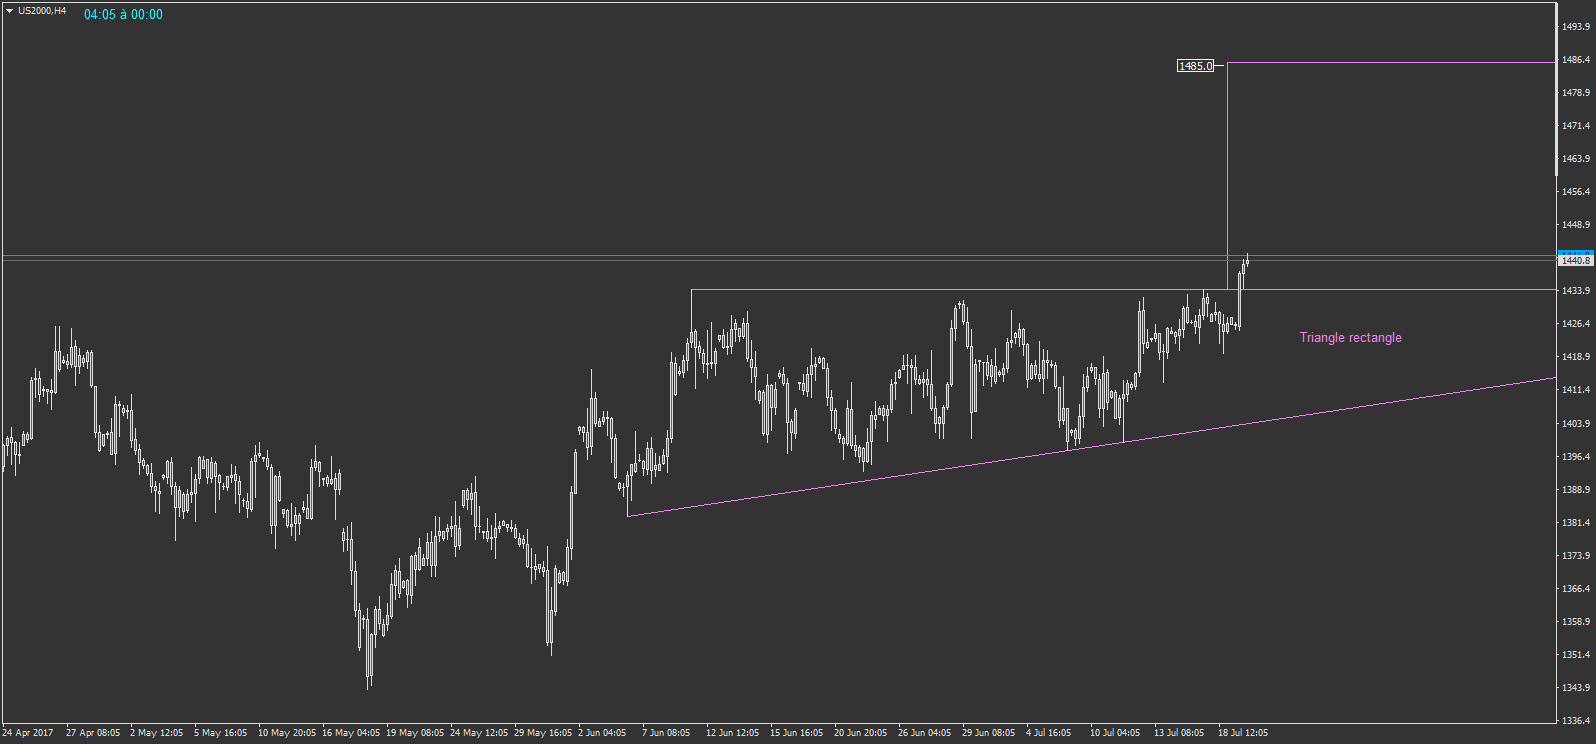Click the 1448.9 price axis label
Screen dimensions: 1596x744
(1576, 225)
